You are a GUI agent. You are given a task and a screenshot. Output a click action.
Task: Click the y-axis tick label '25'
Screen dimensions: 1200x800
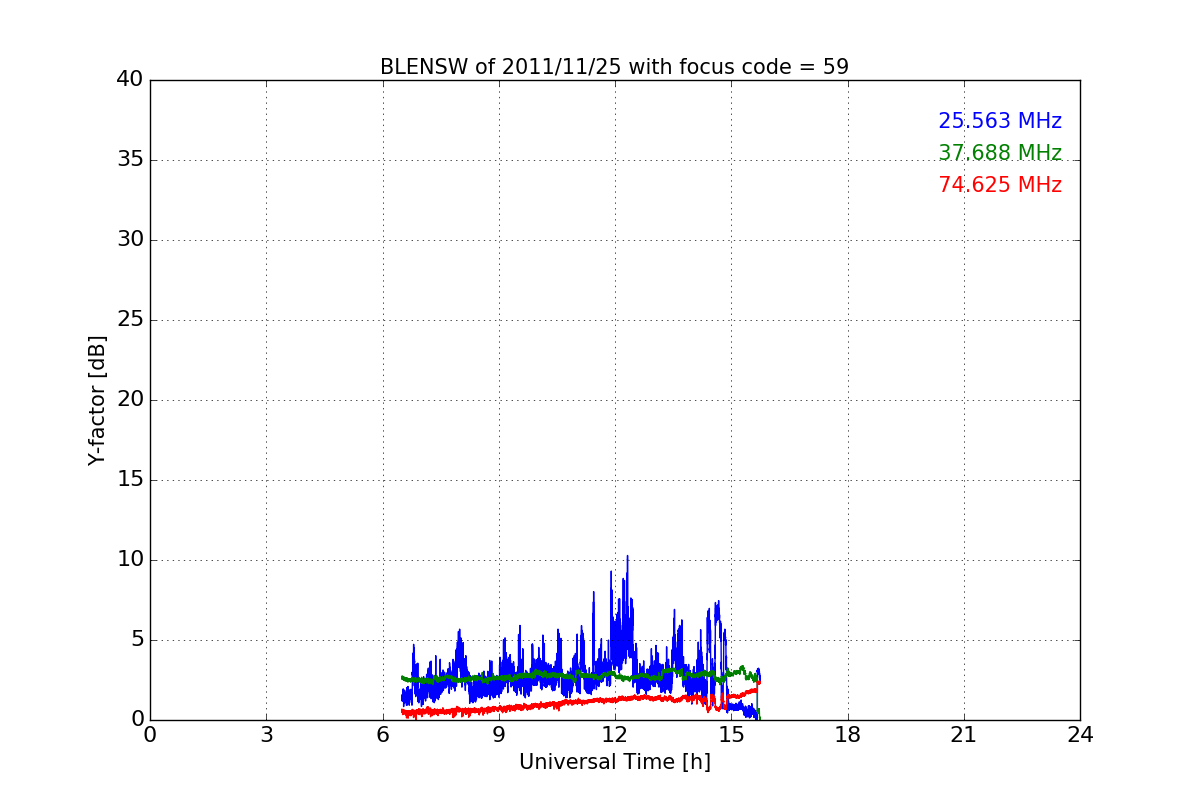[x=130, y=320]
